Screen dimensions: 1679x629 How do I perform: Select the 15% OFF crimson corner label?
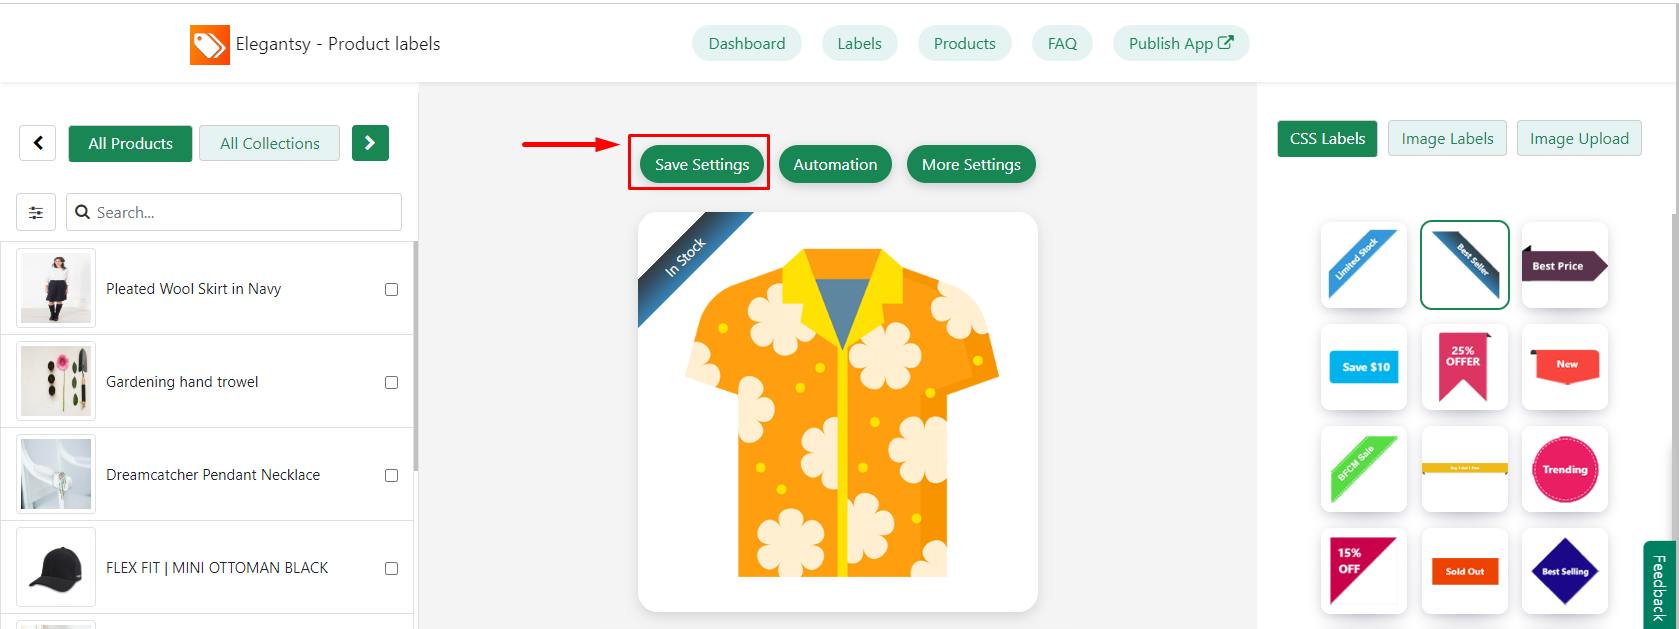pyautogui.click(x=1363, y=571)
